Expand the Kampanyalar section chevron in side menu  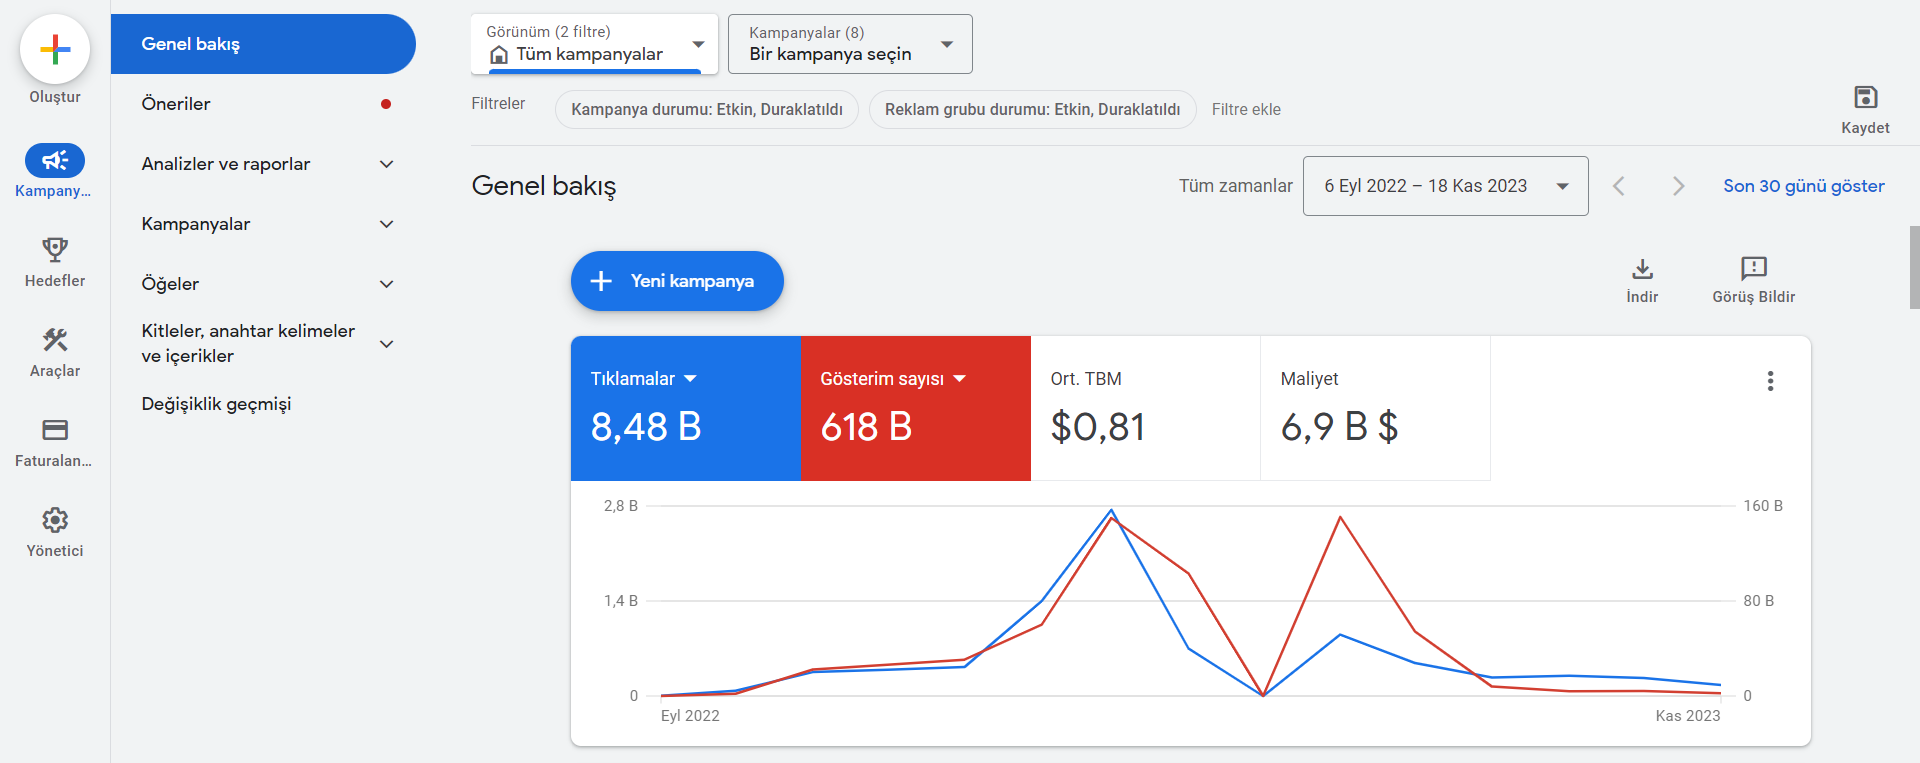pos(387,224)
